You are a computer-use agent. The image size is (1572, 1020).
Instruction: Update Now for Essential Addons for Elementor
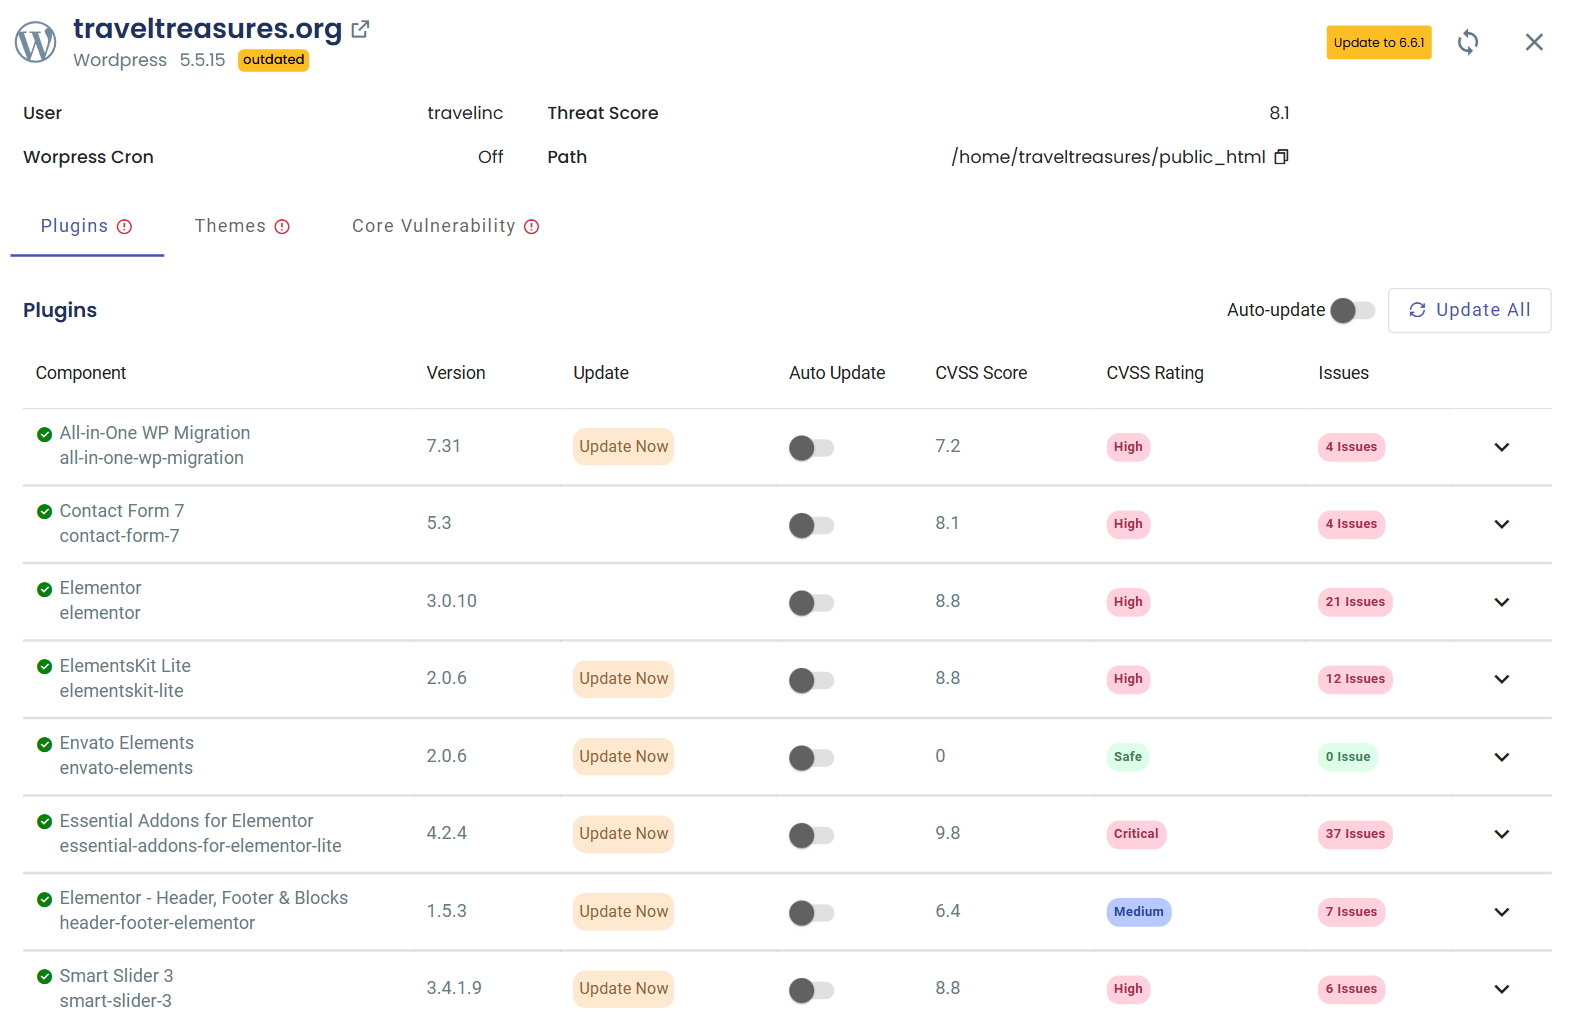click(x=623, y=834)
